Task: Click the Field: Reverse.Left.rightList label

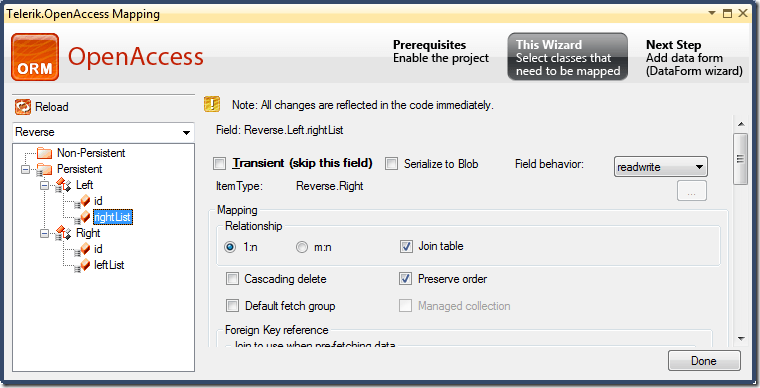Action: 280,131
